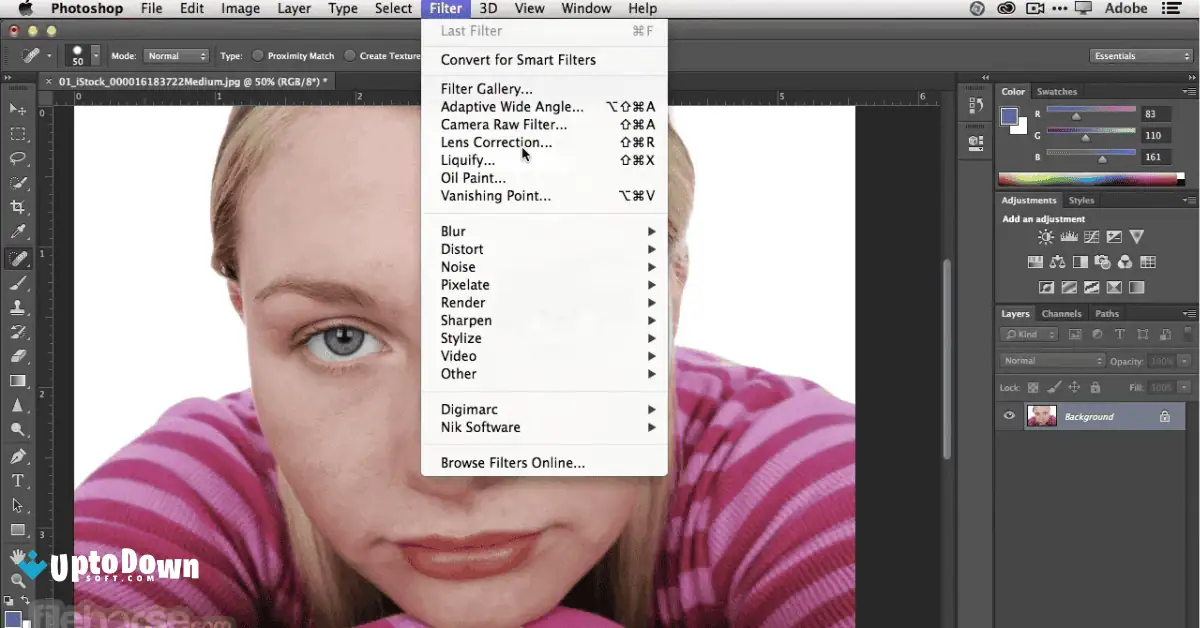The image size is (1200, 628).
Task: Open the Mode dropdown in the options bar
Action: click(176, 55)
